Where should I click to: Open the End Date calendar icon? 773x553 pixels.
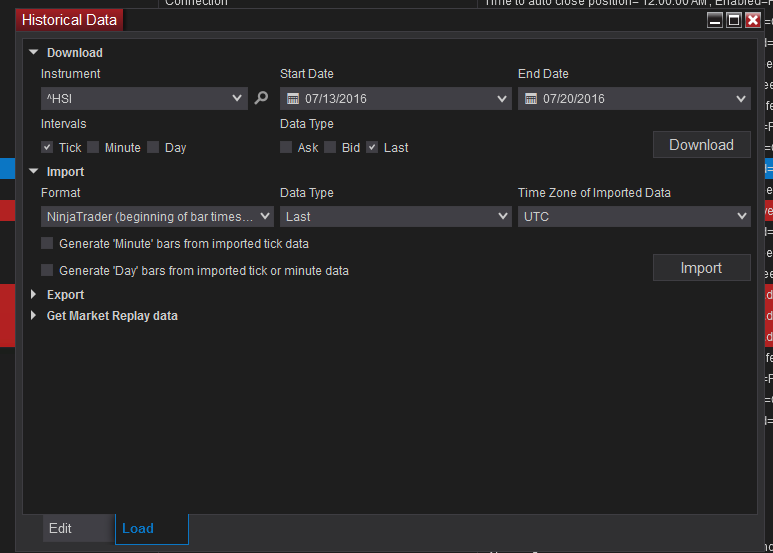[531, 99]
